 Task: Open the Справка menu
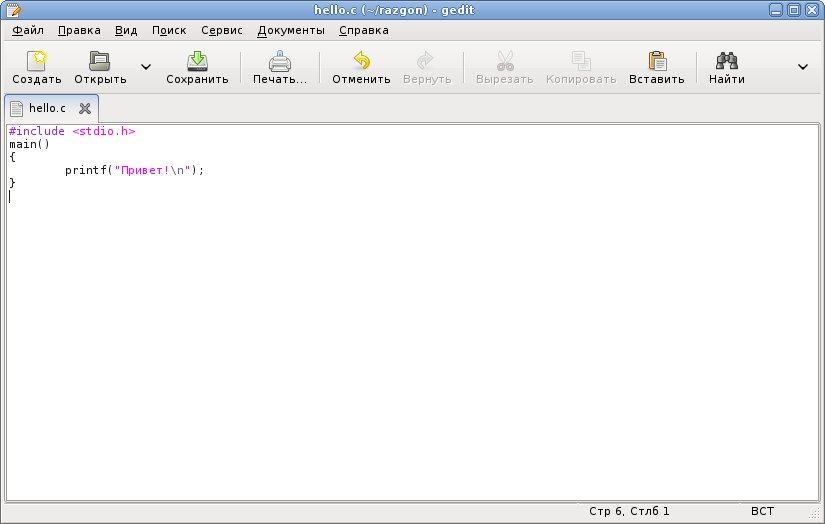pyautogui.click(x=364, y=31)
